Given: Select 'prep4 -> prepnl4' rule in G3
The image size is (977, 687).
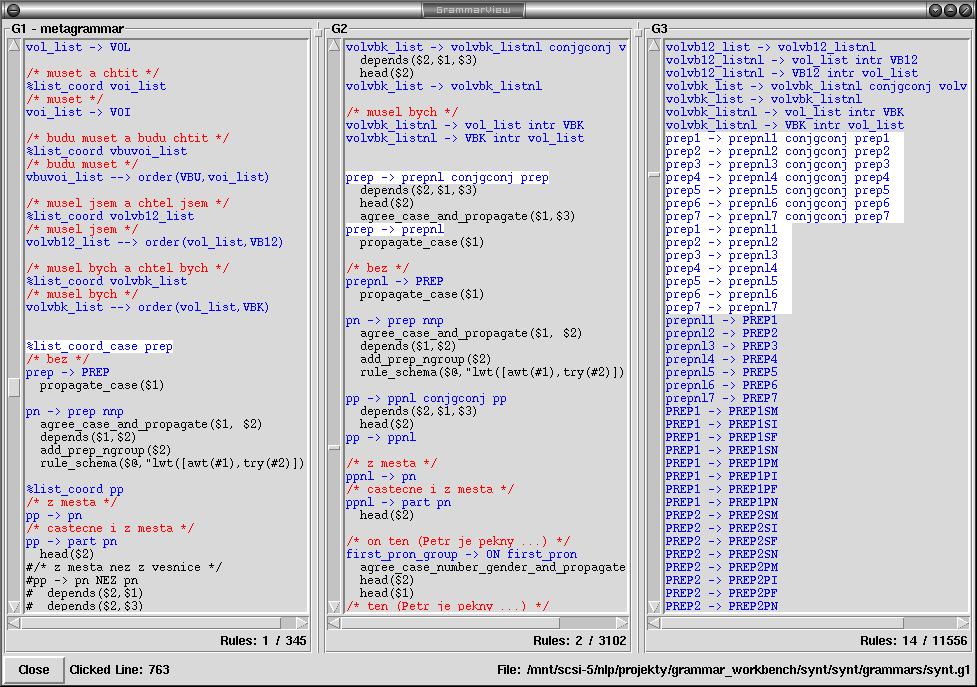Looking at the screenshot, I should (x=722, y=268).
